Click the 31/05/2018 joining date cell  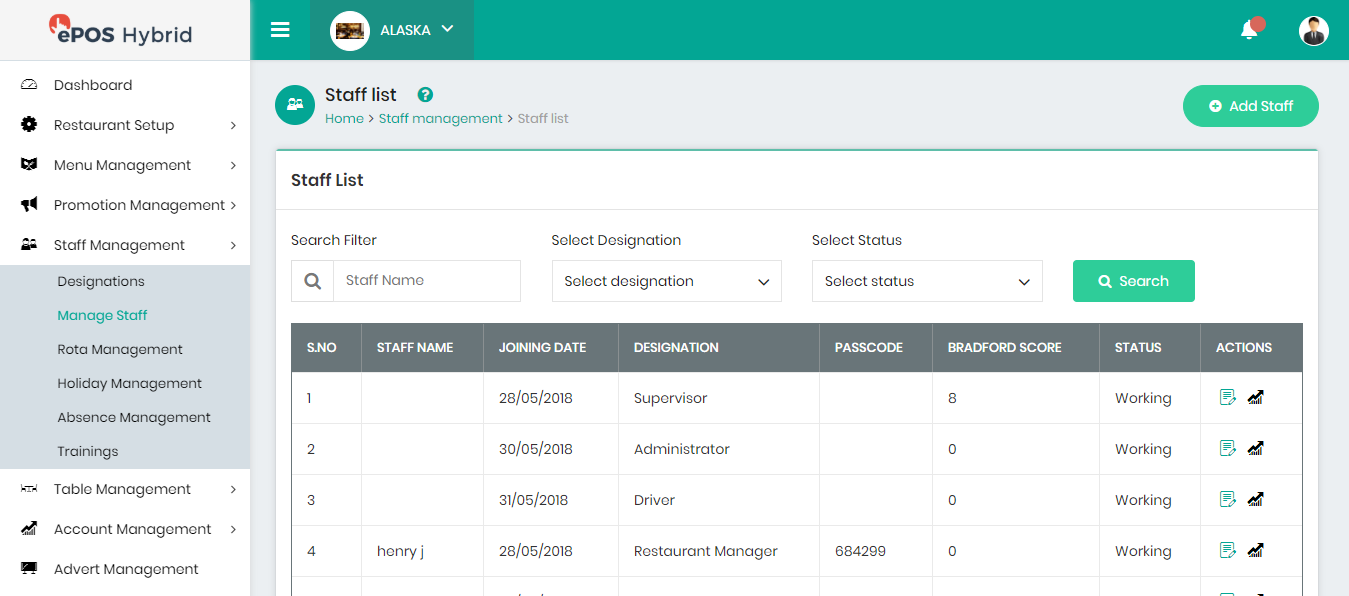tap(551, 500)
